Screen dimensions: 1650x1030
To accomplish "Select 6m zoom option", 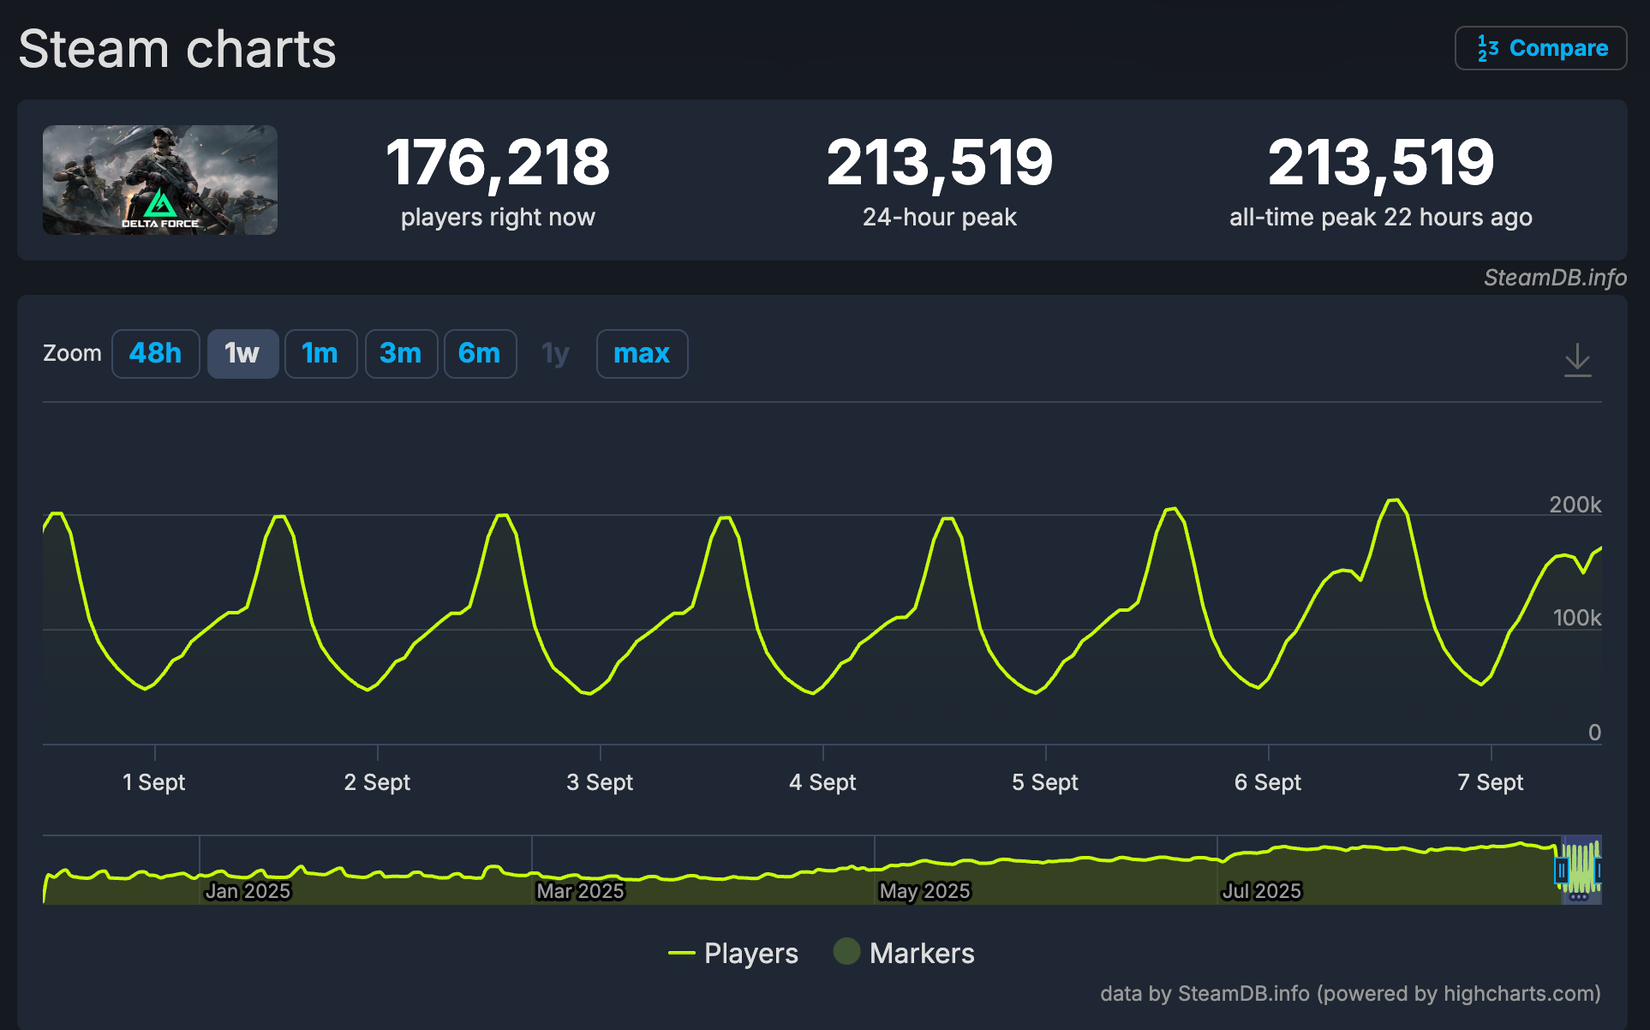I will 479,354.
